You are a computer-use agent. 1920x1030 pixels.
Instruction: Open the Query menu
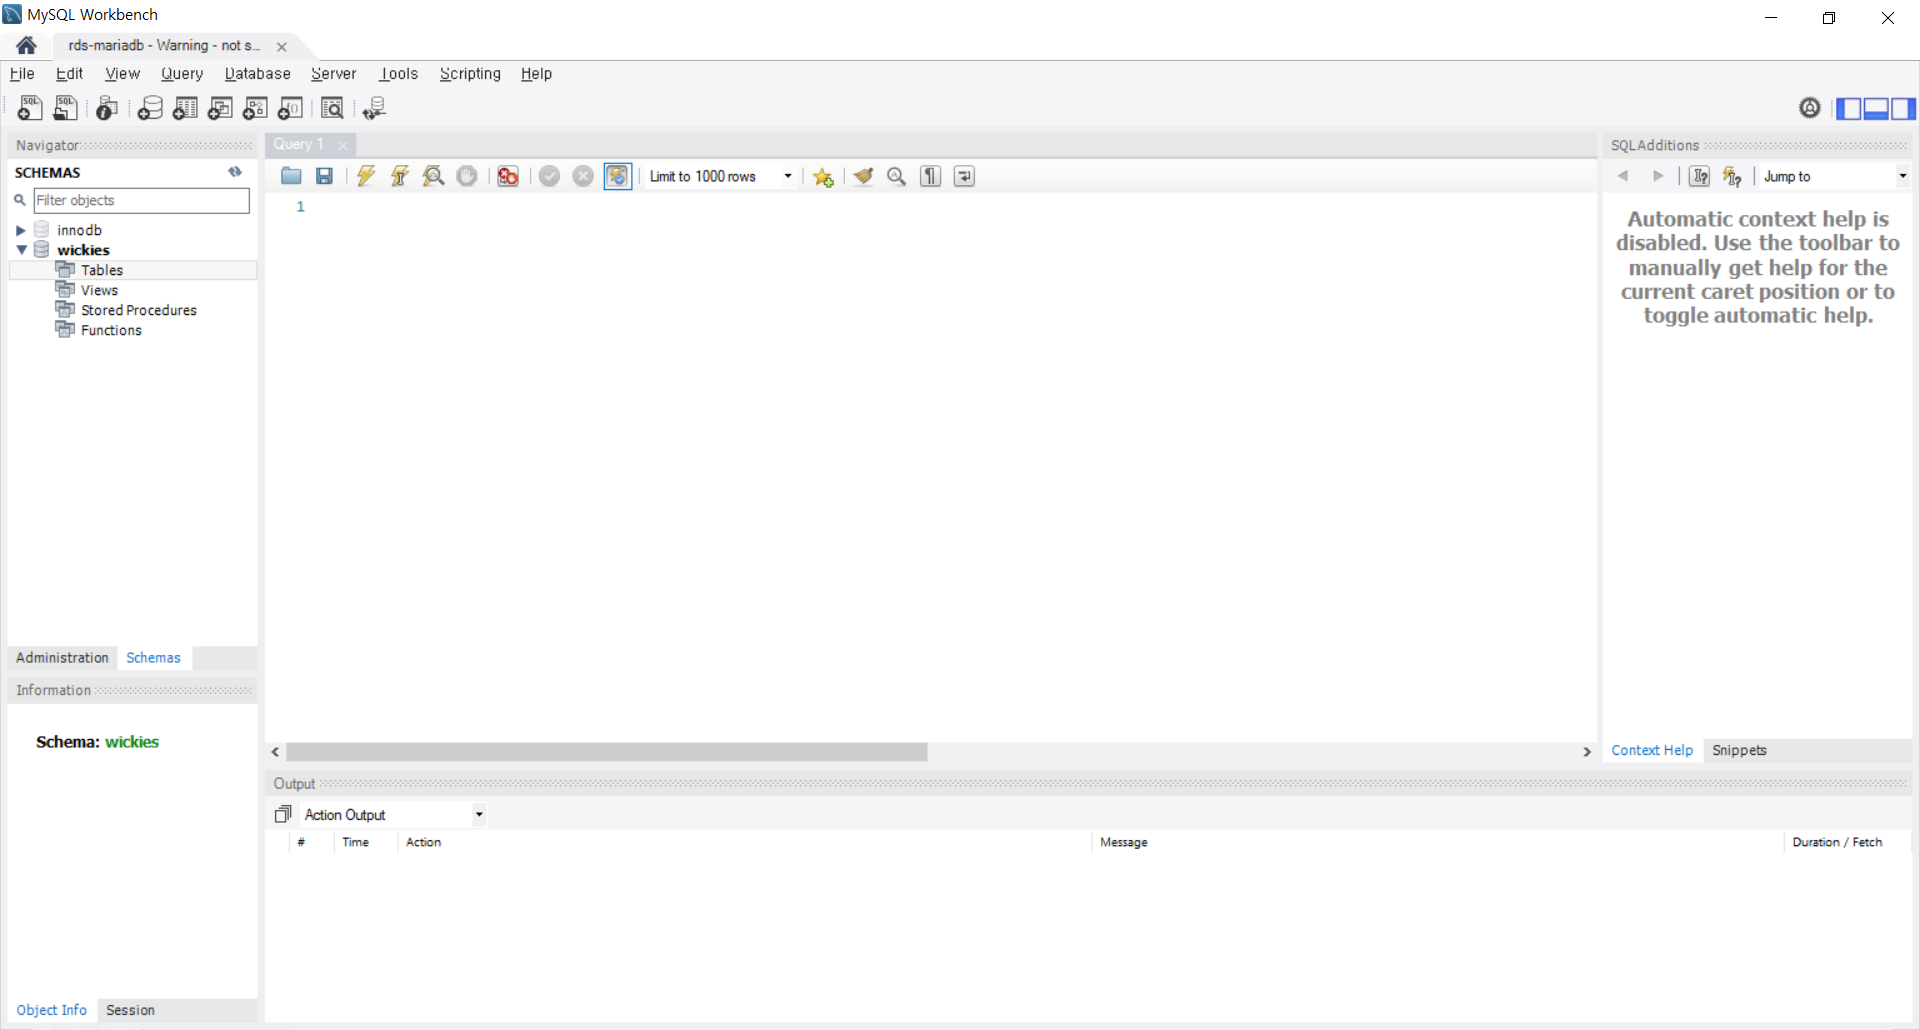click(182, 74)
